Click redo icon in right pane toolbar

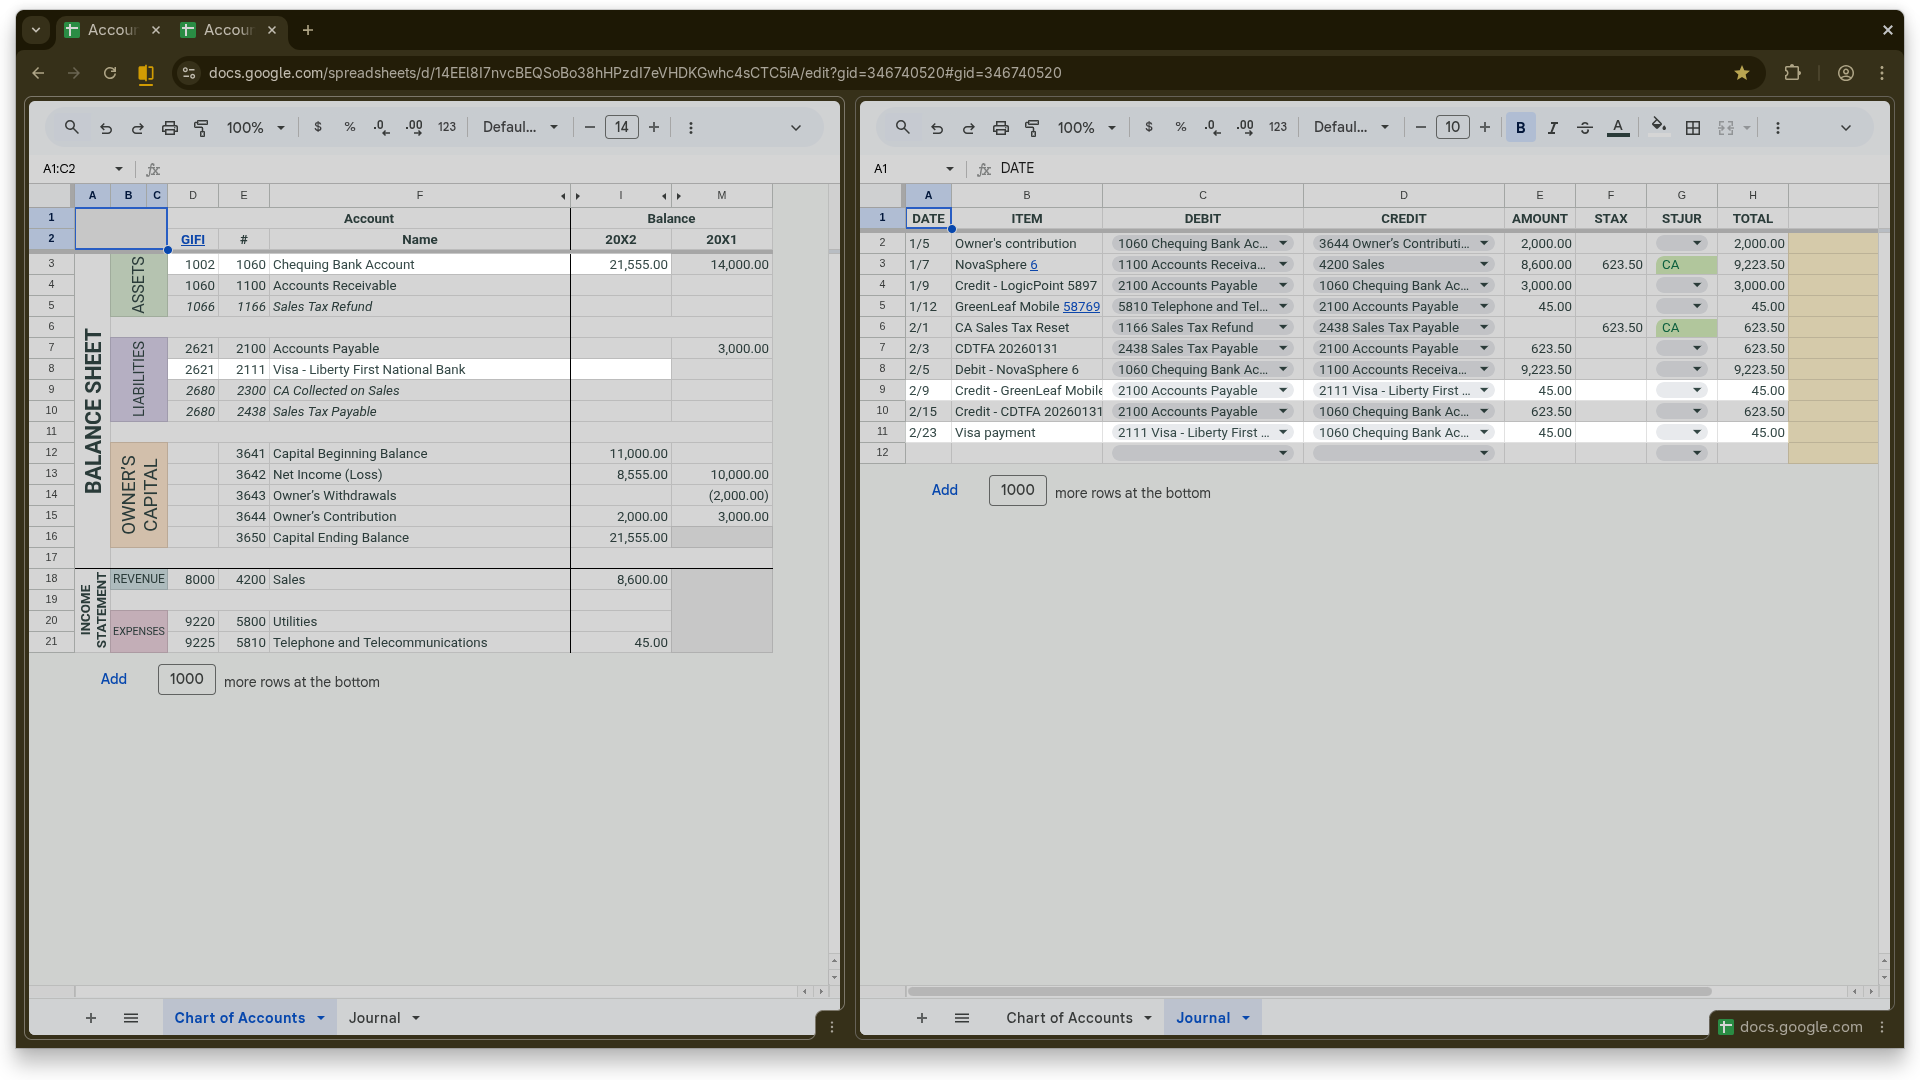pos(968,128)
